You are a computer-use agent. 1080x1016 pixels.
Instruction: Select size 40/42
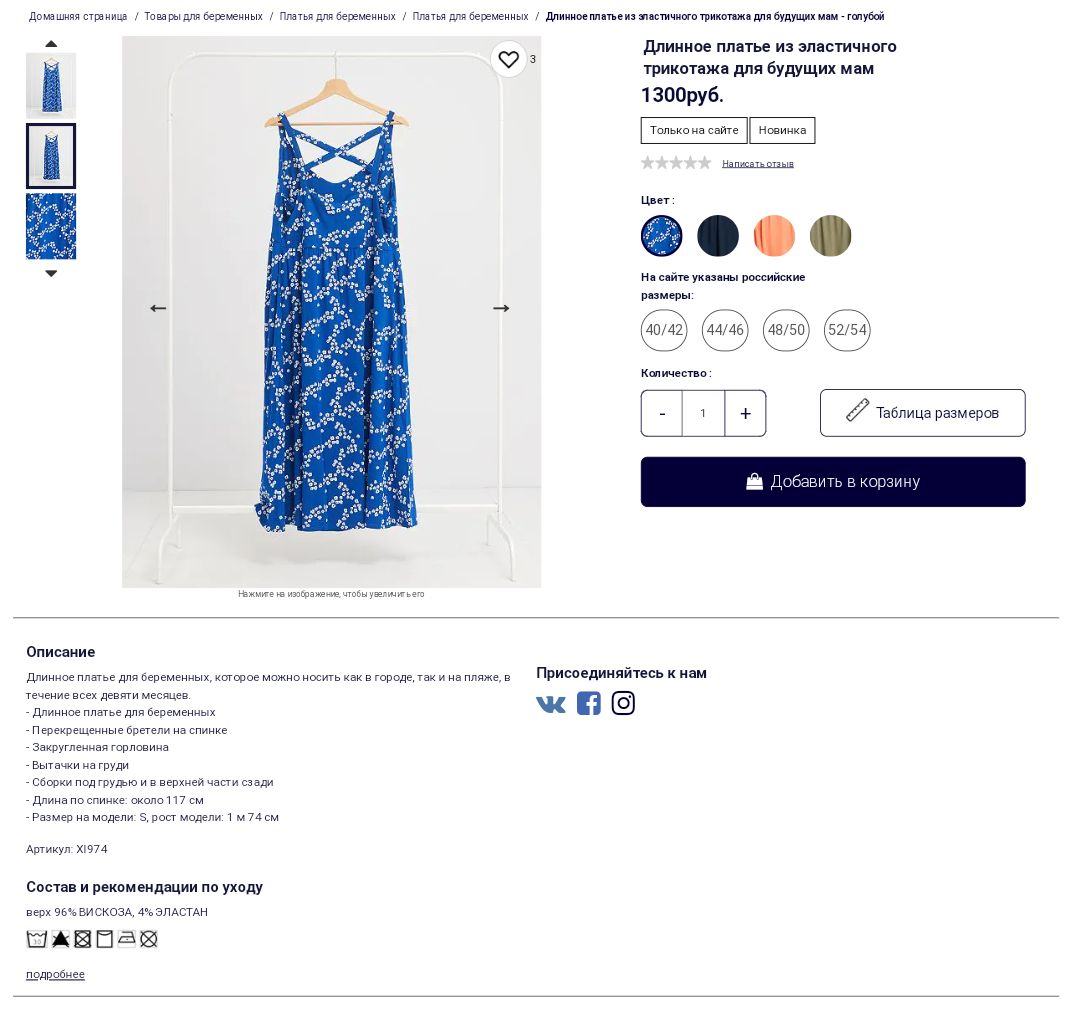(664, 331)
